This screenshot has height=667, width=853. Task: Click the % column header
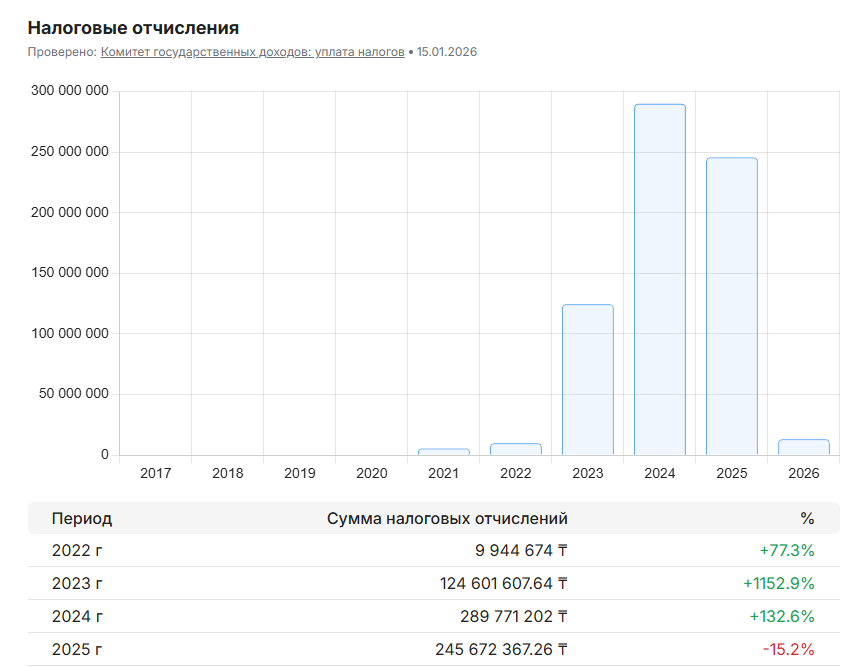point(807,518)
